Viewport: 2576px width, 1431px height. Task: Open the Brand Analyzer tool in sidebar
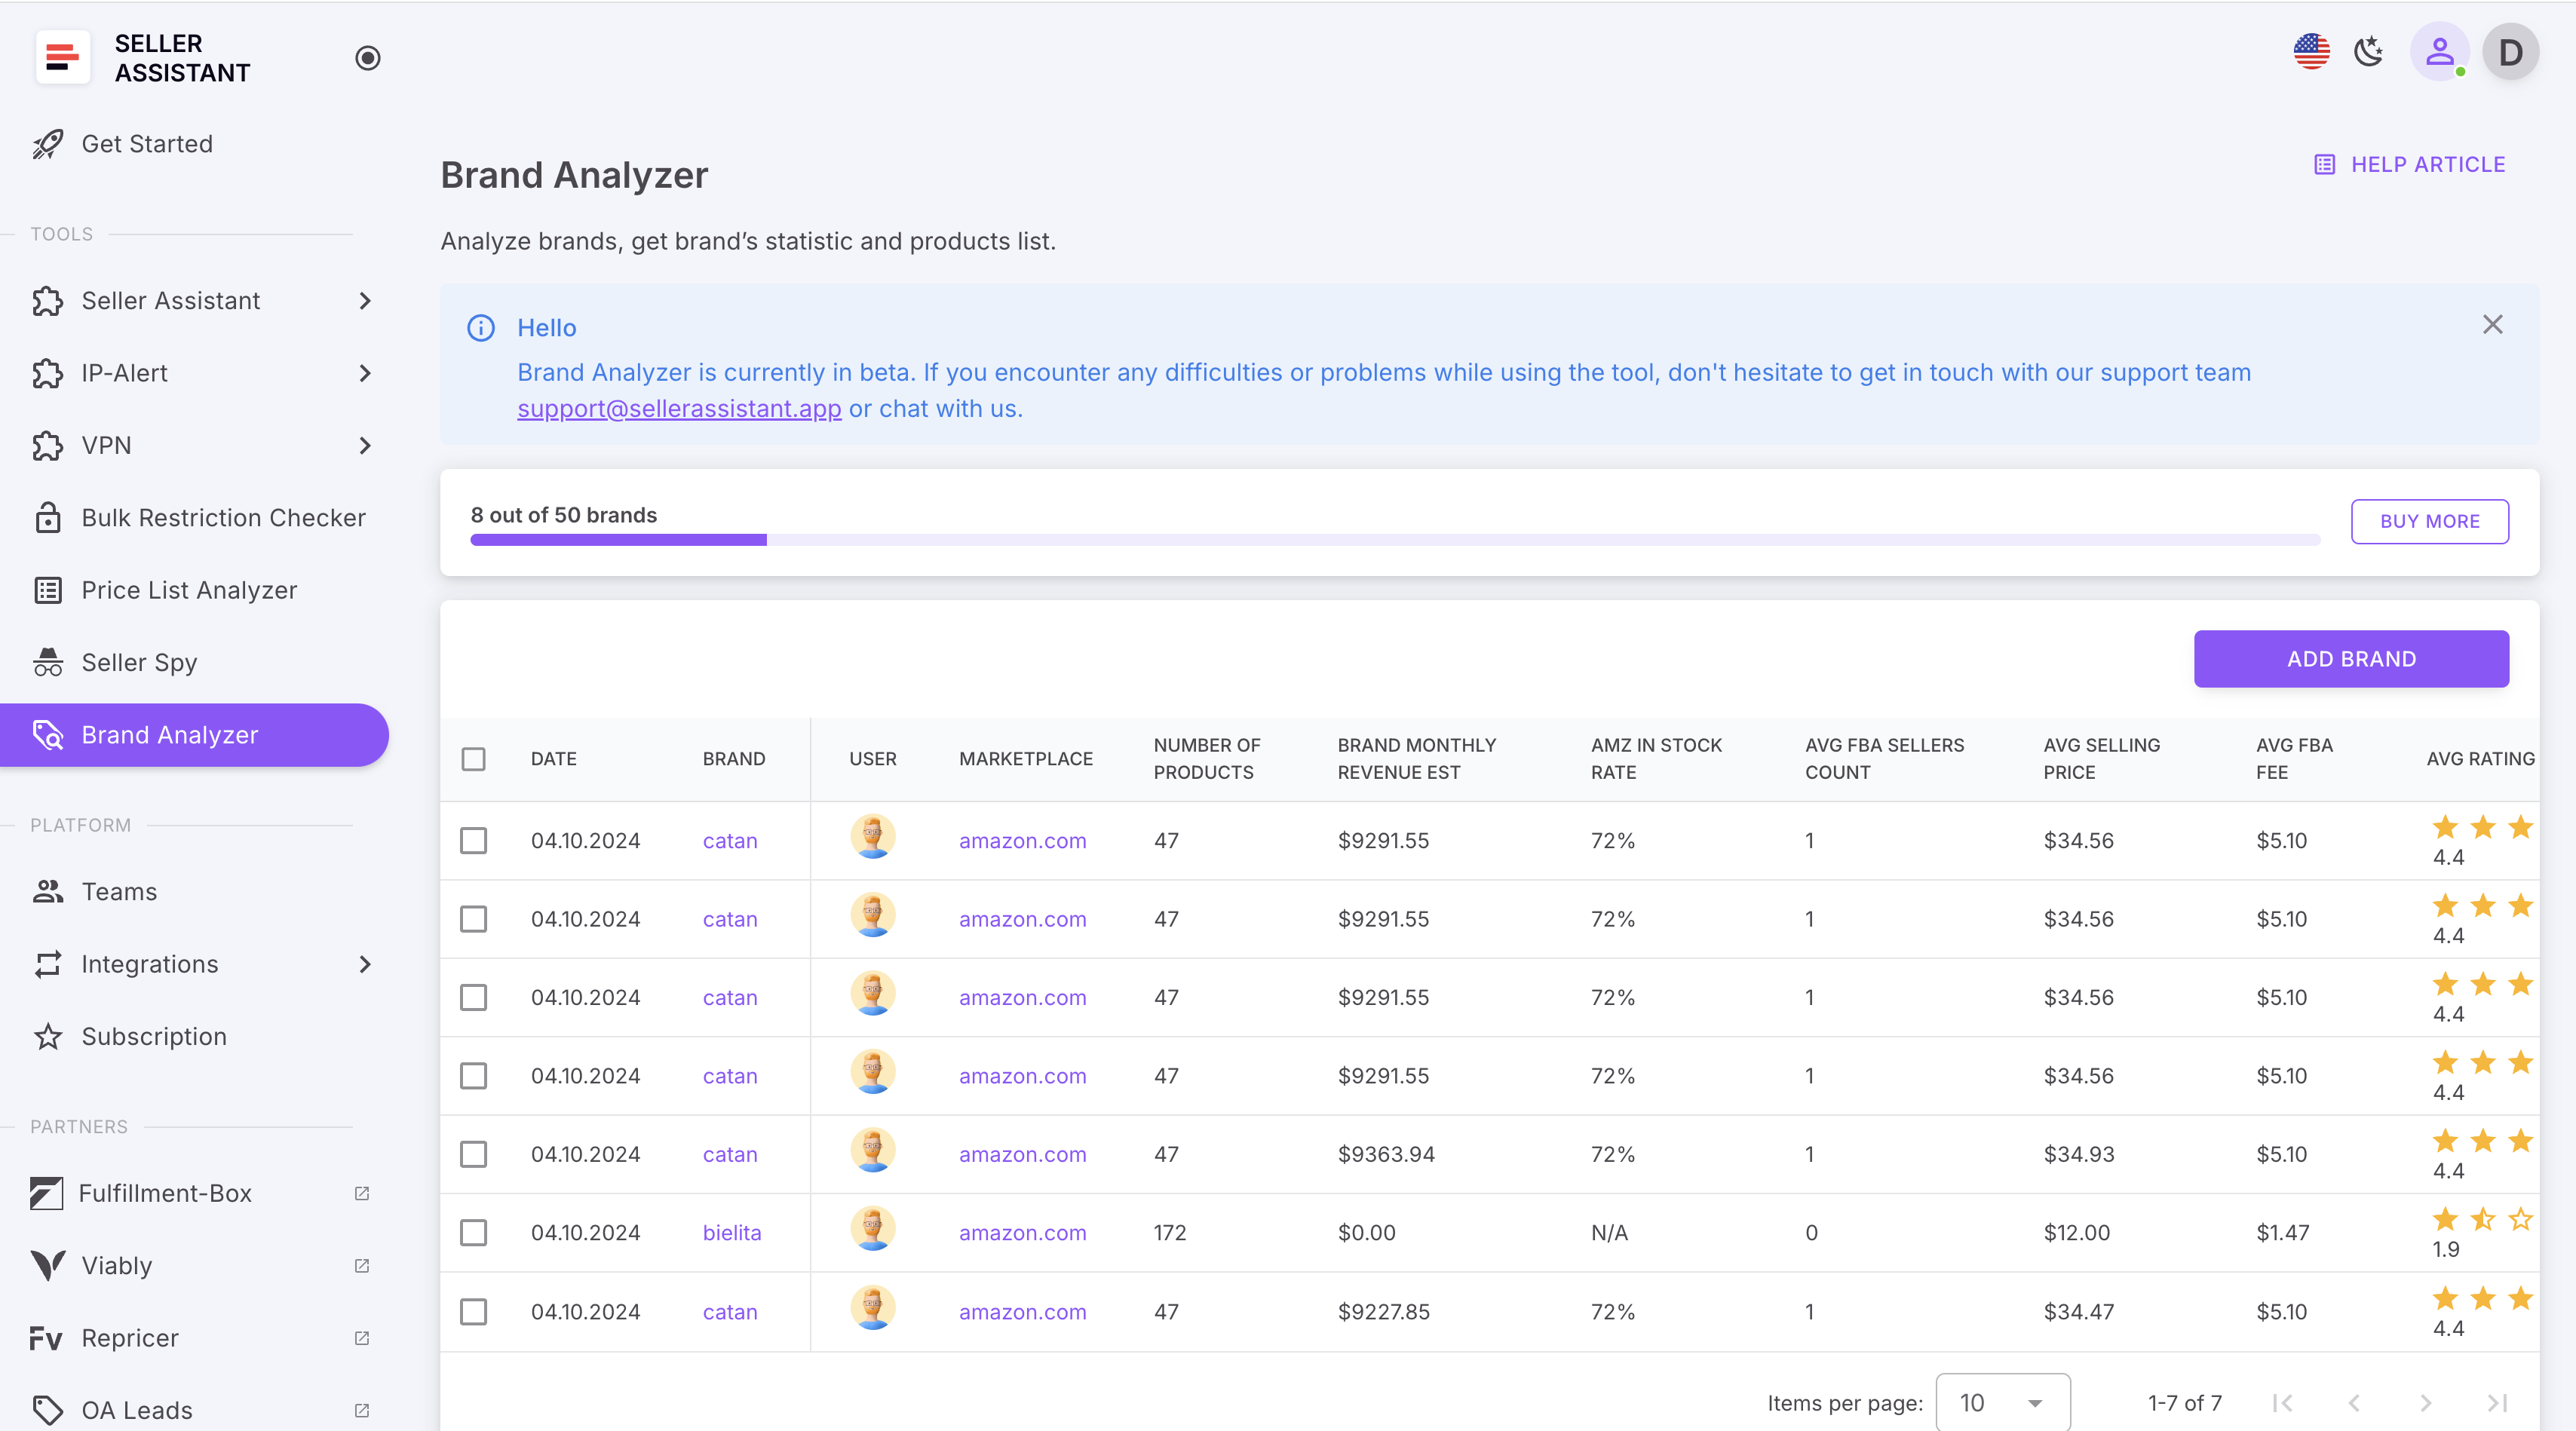pyautogui.click(x=170, y=734)
